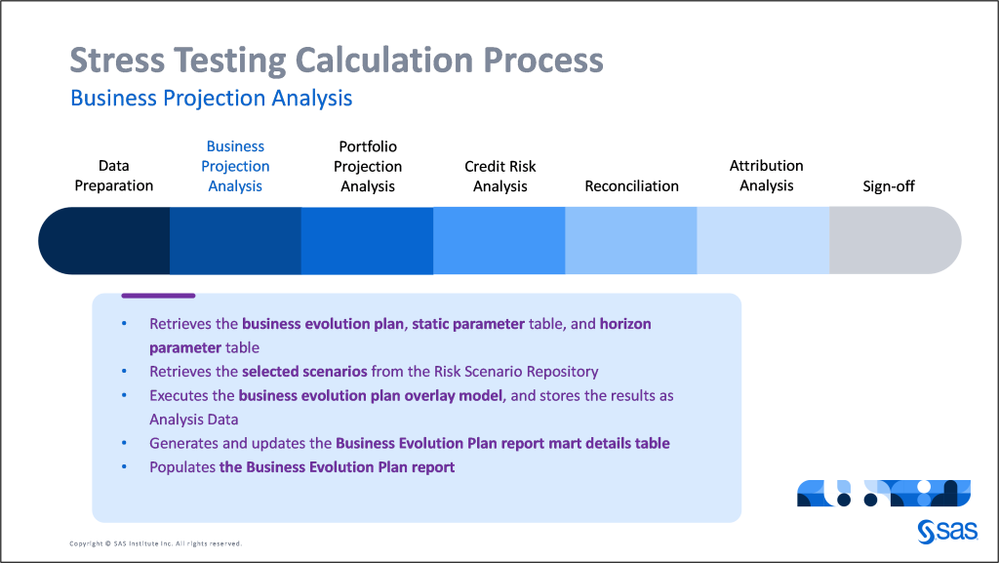
Task: Click the process bar segment under Credit Risk
Action: [499, 240]
